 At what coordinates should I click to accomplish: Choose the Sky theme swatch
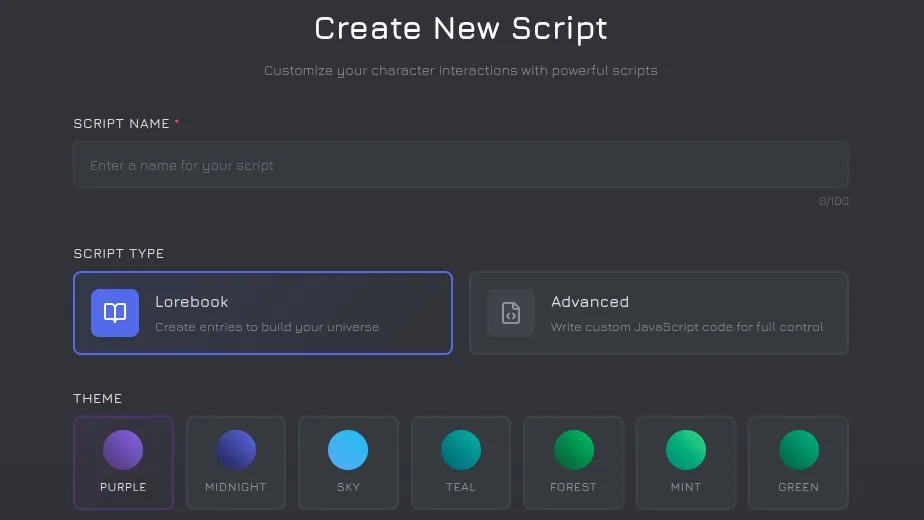[x=348, y=463]
